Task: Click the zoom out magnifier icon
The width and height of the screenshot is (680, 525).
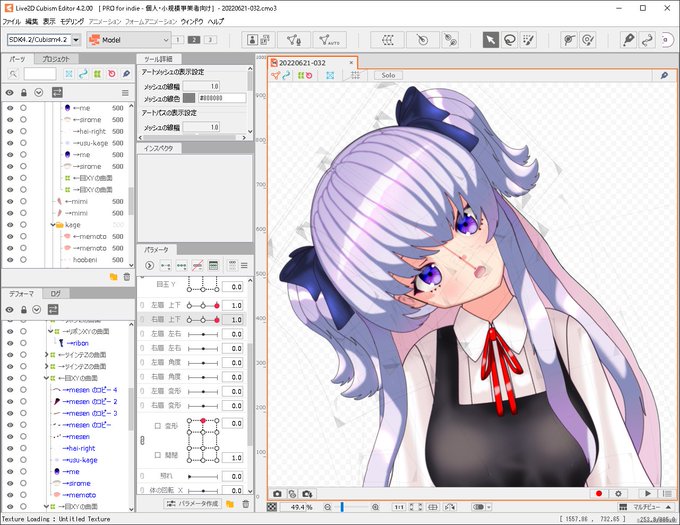Action: click(x=327, y=507)
